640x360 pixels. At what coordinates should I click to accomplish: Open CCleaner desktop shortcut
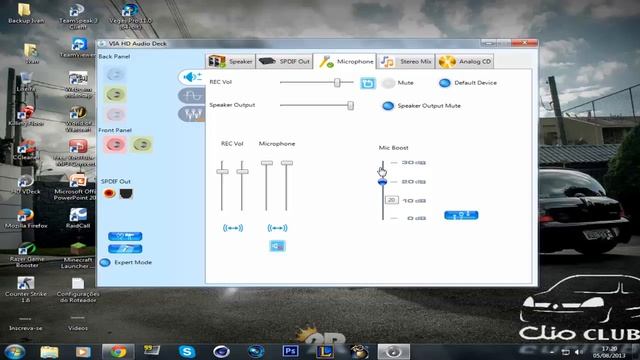(26, 149)
